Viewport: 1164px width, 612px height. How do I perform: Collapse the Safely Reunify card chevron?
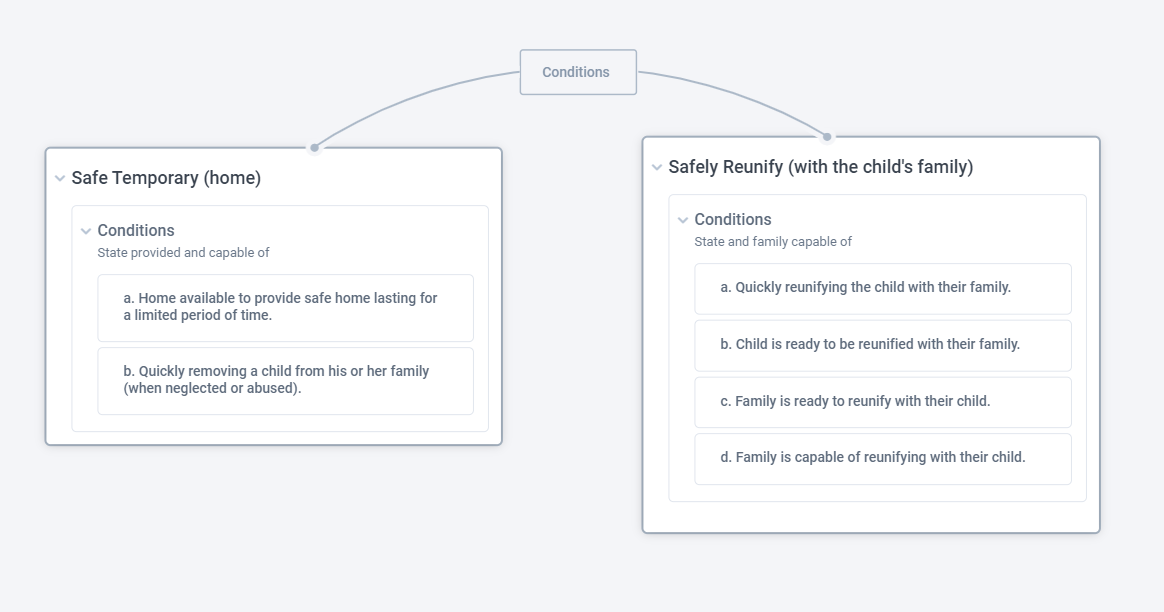pyautogui.click(x=657, y=167)
